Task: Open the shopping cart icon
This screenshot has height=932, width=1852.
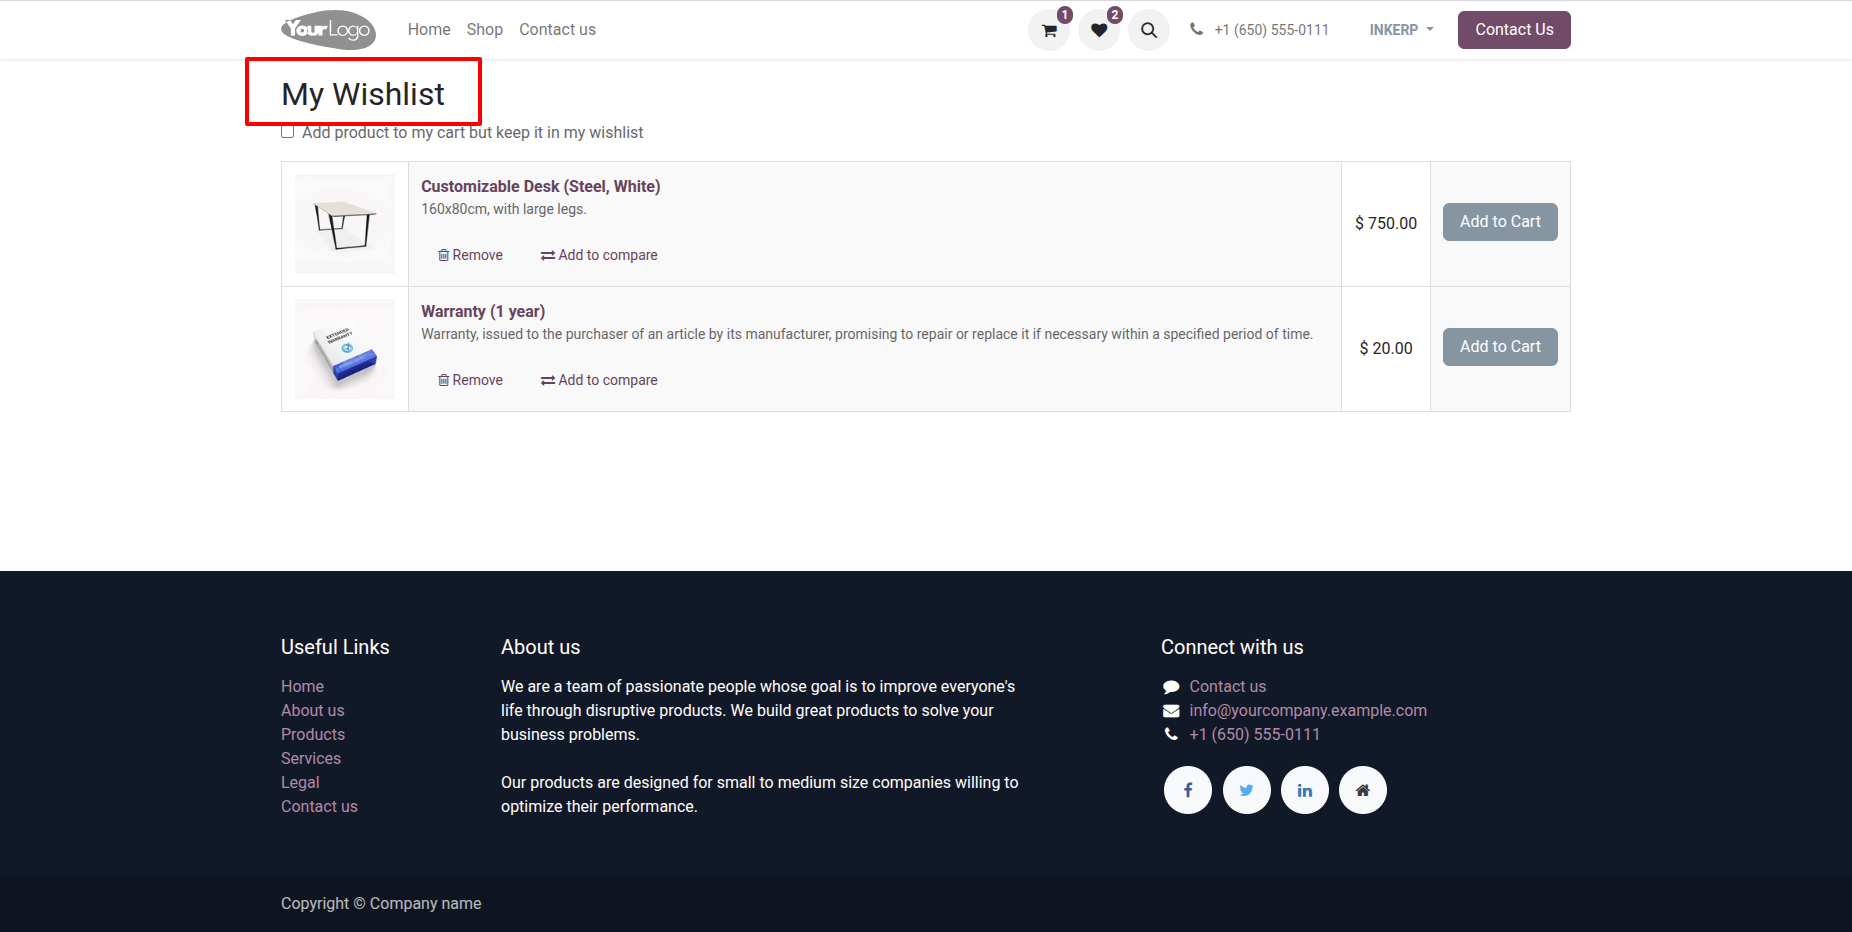Action: click(1049, 30)
